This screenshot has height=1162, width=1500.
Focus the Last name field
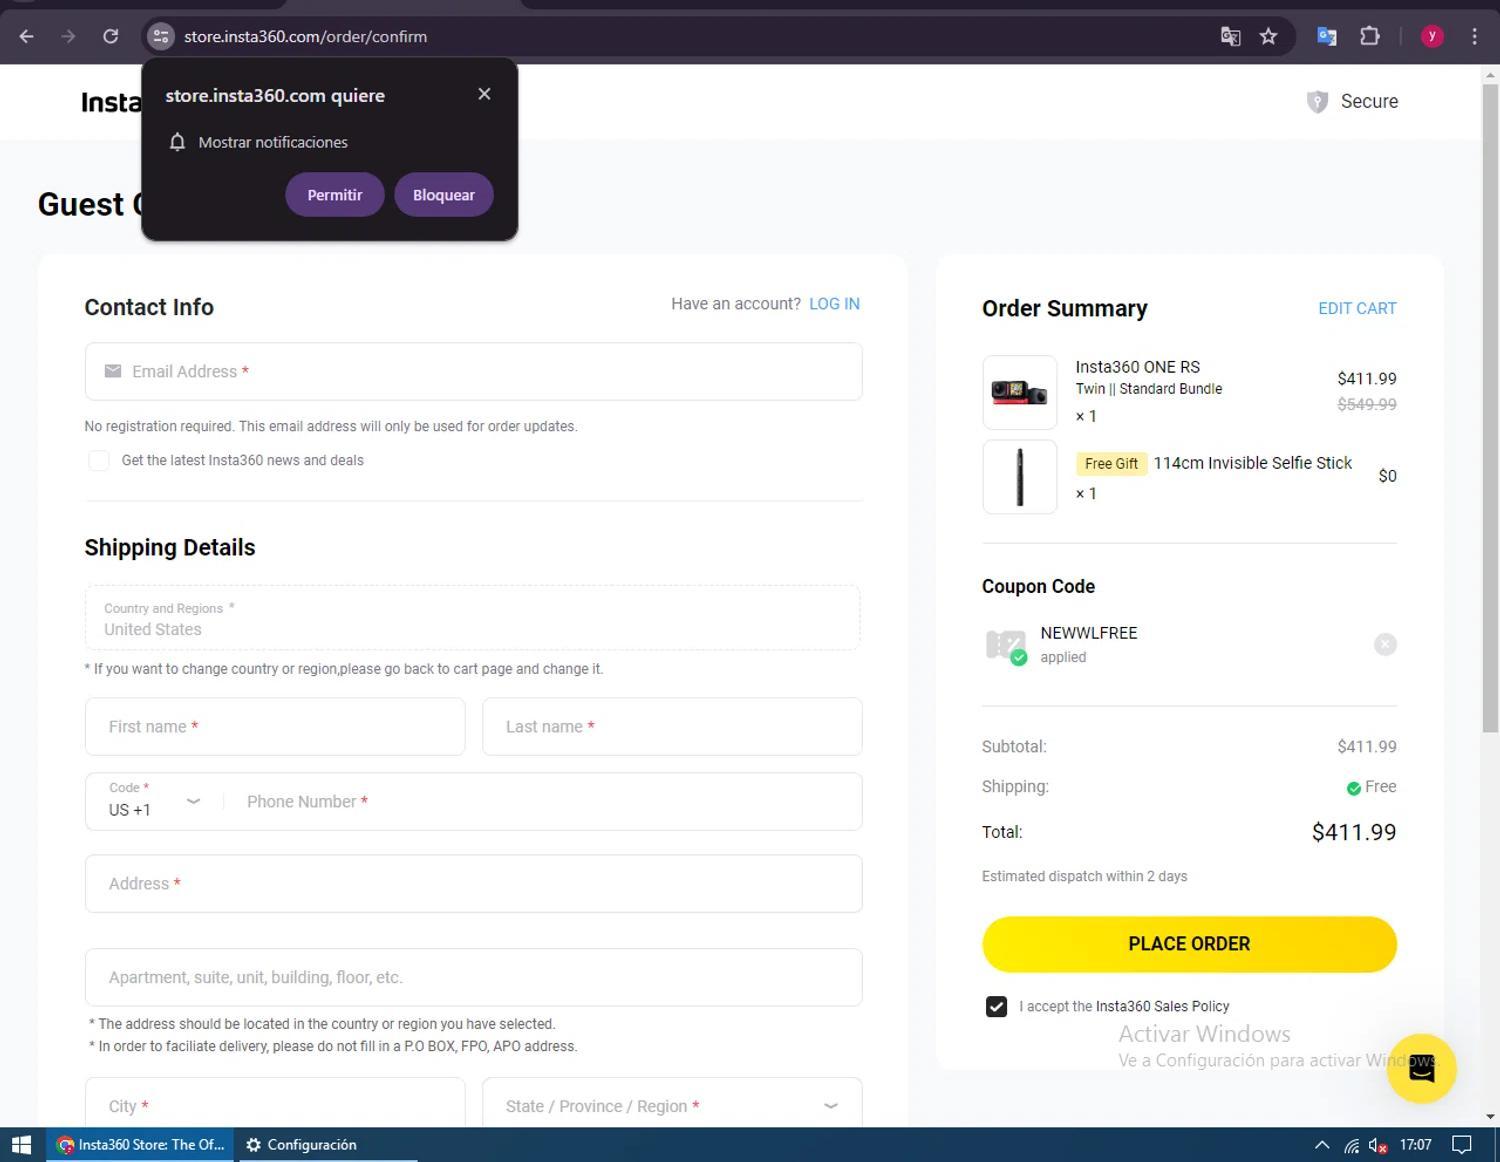pyautogui.click(x=672, y=727)
